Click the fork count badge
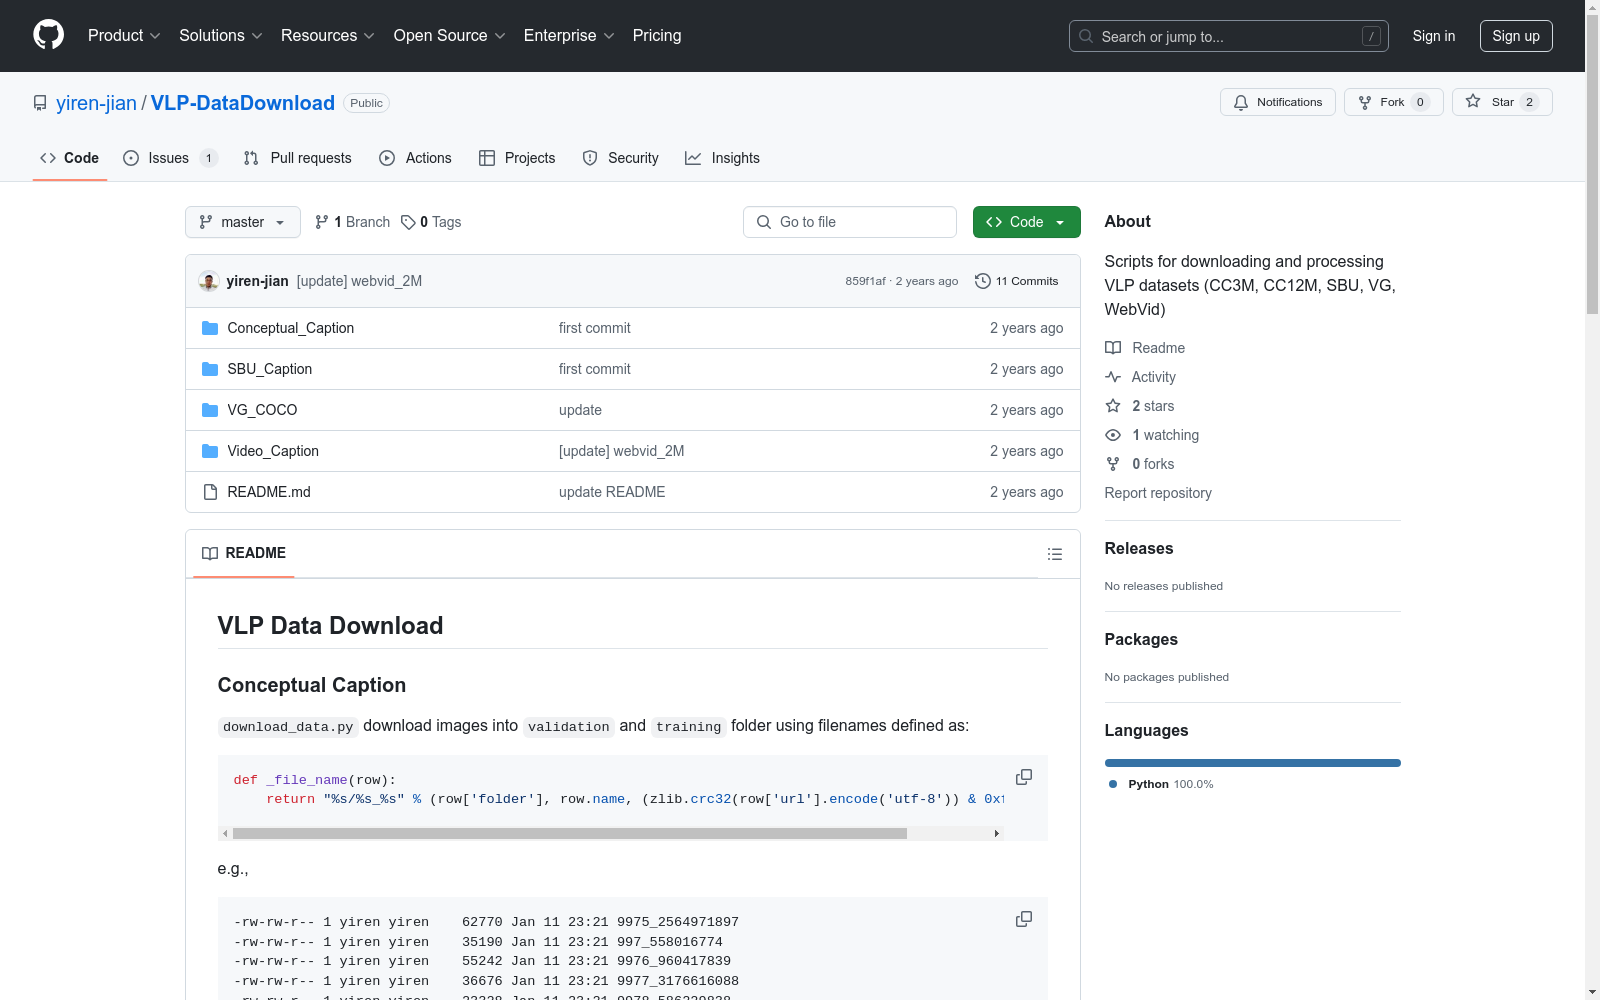This screenshot has height=1000, width=1600. (x=1420, y=102)
